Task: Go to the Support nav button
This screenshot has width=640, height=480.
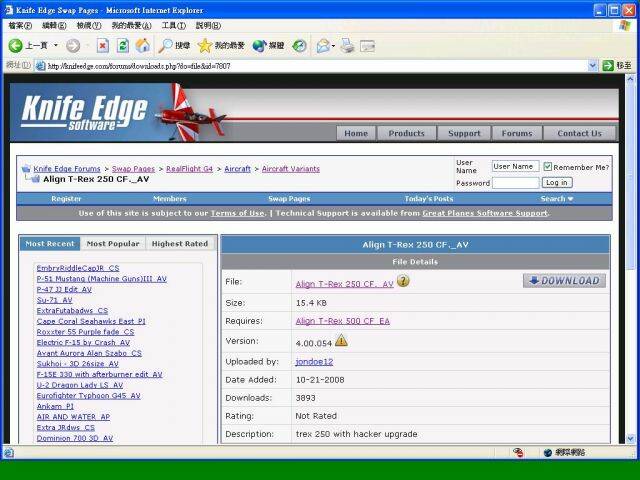Action: click(464, 133)
